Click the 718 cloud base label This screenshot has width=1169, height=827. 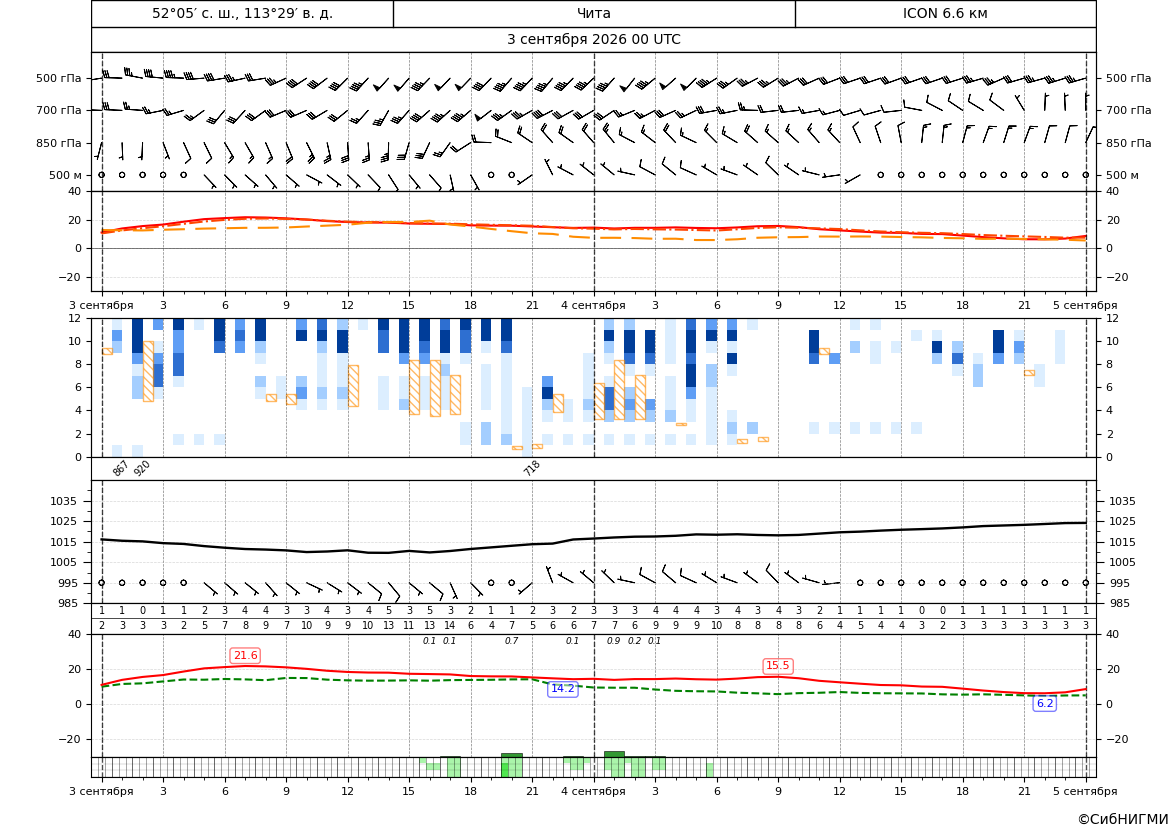click(x=532, y=468)
